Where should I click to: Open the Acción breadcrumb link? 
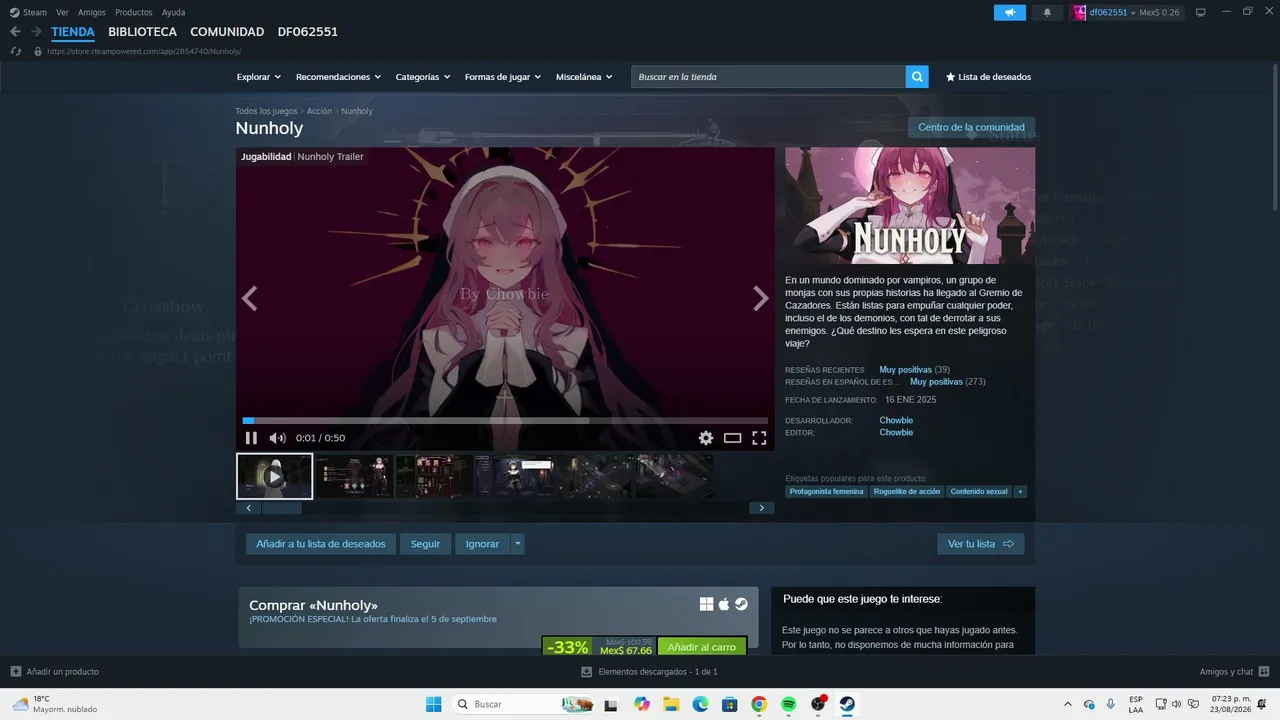click(319, 111)
